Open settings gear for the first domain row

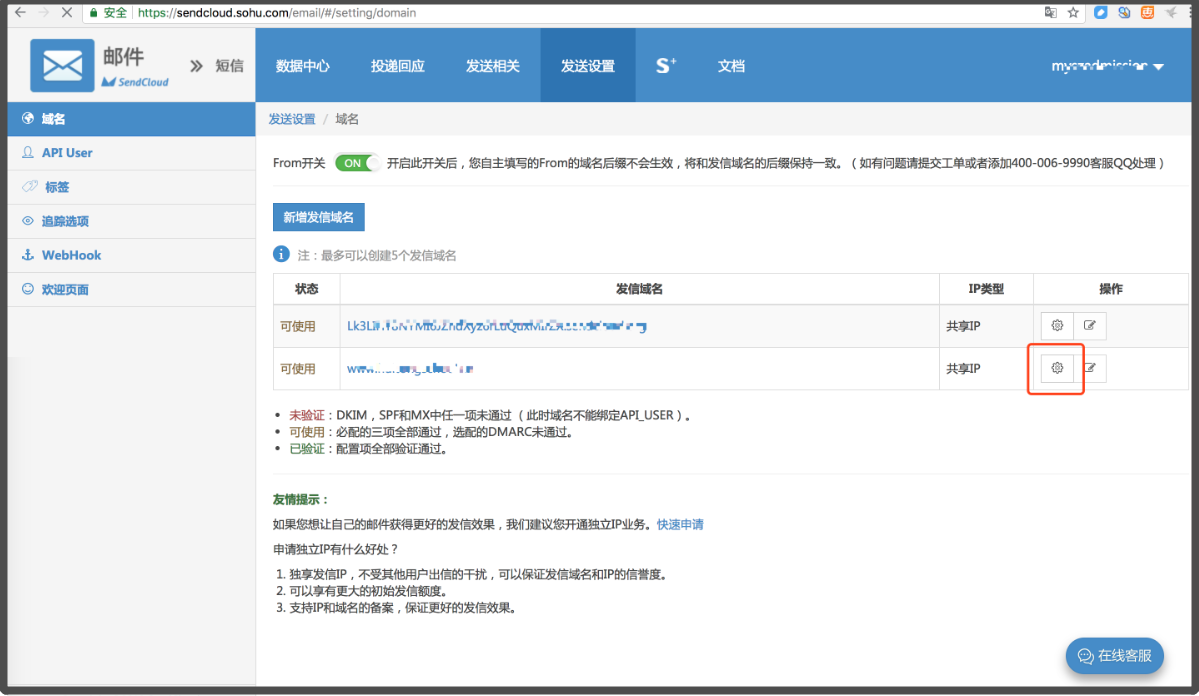tap(1057, 326)
